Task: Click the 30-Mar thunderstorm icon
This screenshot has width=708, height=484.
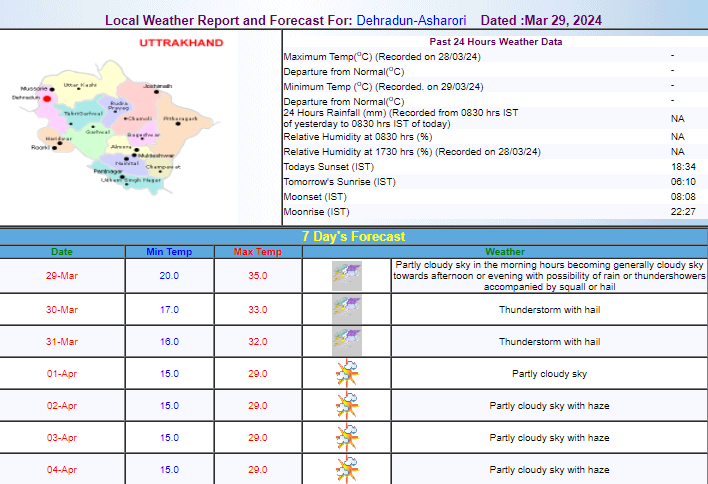Action: pyautogui.click(x=346, y=309)
